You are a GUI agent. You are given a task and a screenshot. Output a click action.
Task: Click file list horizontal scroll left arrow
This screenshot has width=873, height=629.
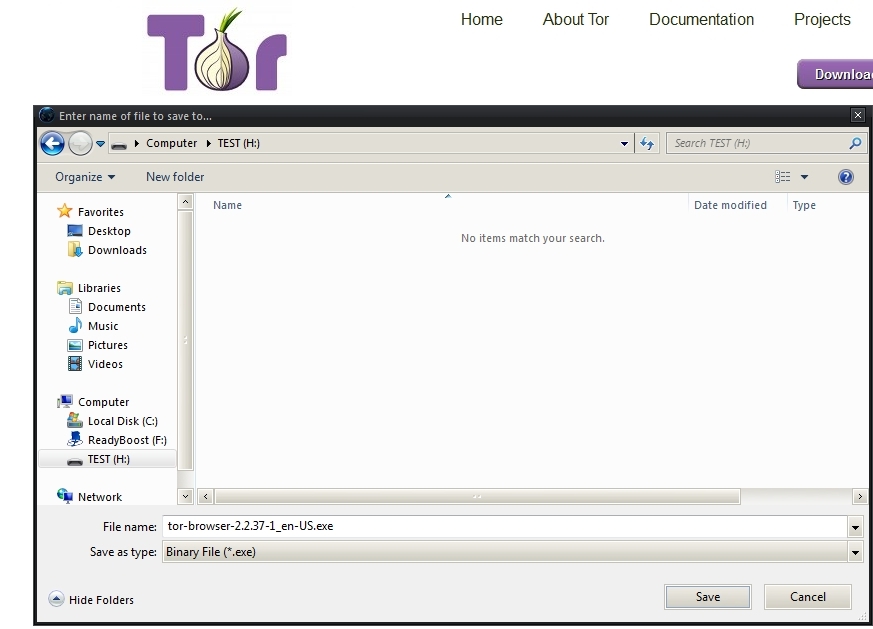click(x=205, y=496)
